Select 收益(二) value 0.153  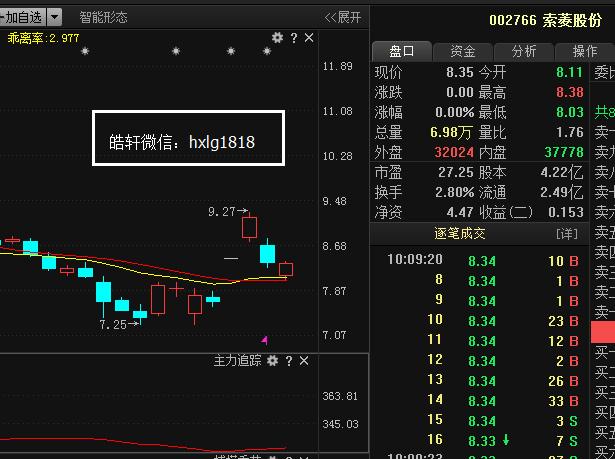pyautogui.click(x=566, y=213)
